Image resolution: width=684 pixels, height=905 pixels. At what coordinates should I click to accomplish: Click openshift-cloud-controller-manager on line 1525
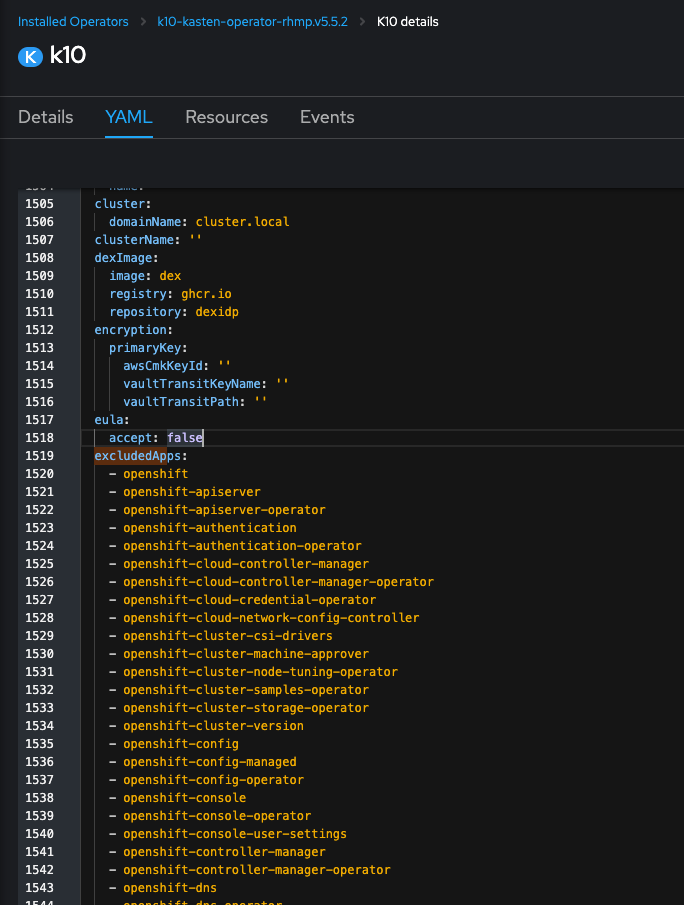tap(246, 563)
